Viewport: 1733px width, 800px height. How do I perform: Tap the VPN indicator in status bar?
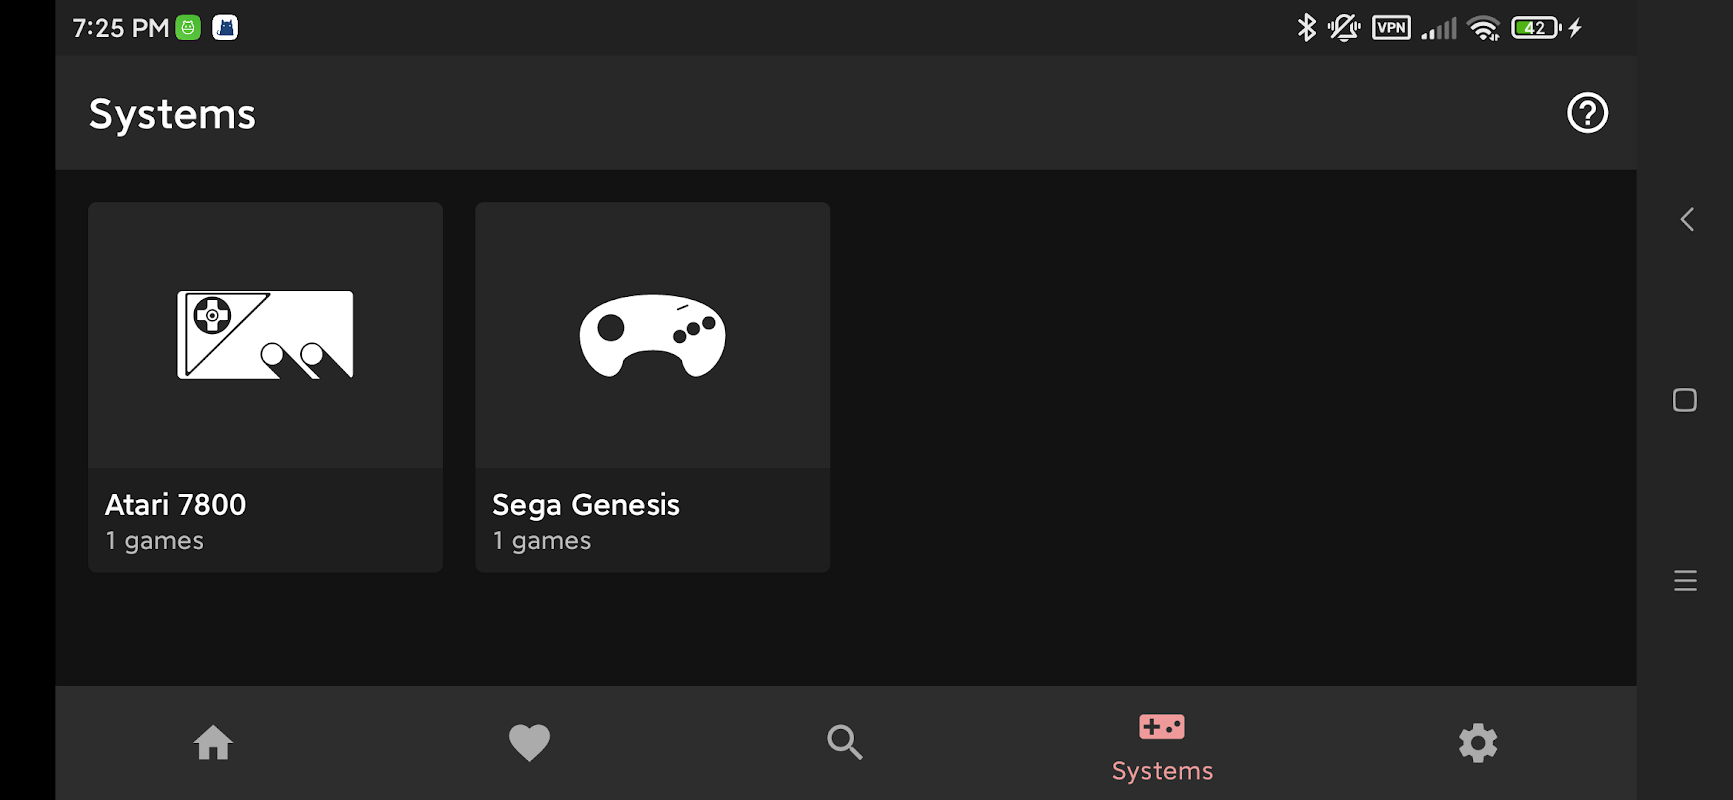click(1391, 28)
